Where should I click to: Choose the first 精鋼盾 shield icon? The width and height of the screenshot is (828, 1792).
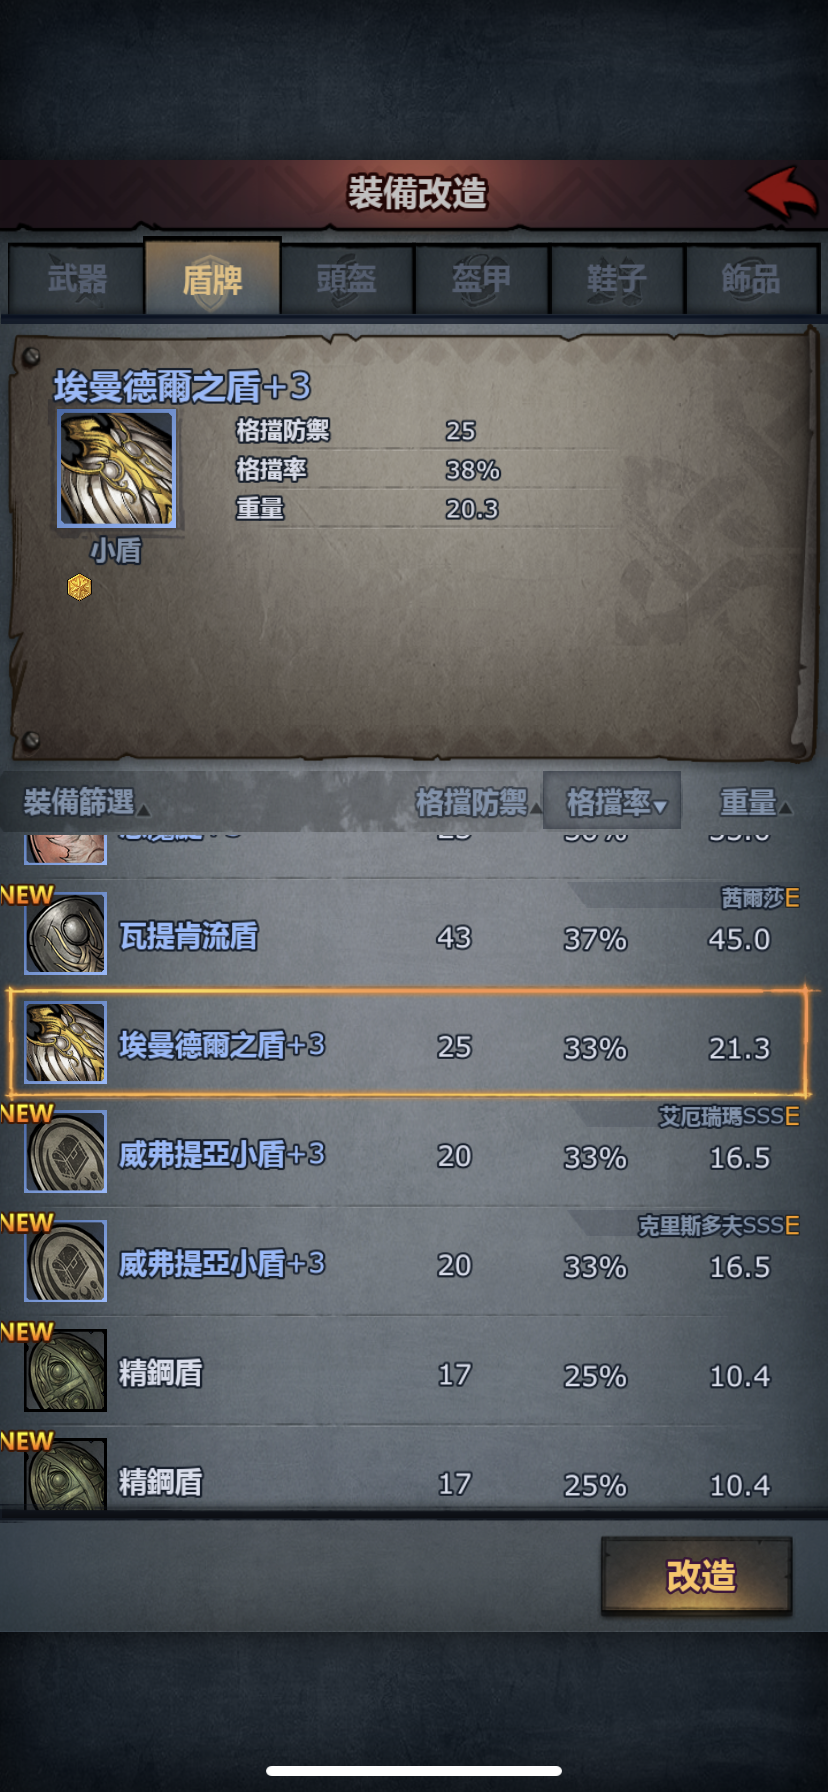click(66, 1370)
